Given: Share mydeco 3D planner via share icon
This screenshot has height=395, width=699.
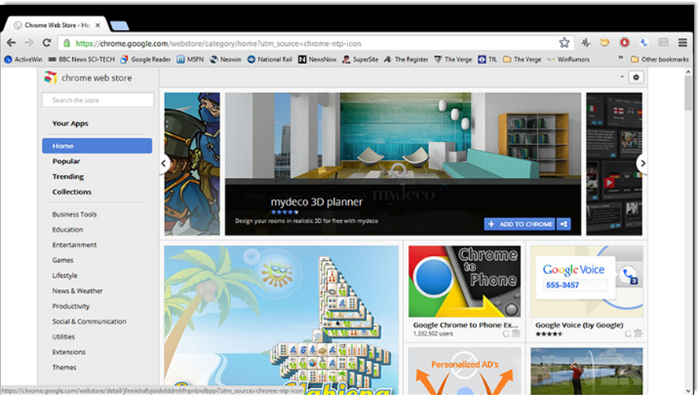Looking at the screenshot, I should coord(563,224).
